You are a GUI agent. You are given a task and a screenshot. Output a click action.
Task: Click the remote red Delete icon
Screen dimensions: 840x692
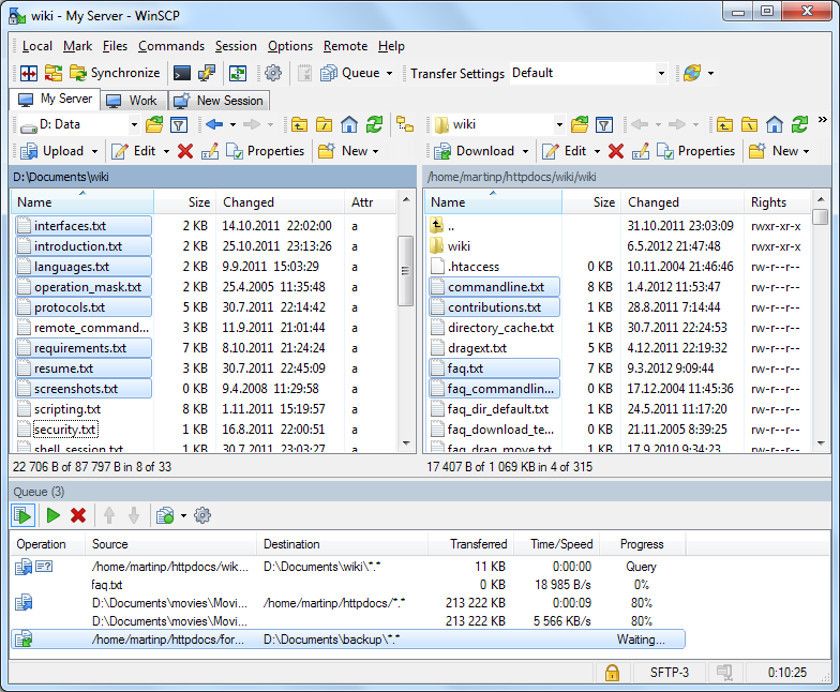coord(616,152)
